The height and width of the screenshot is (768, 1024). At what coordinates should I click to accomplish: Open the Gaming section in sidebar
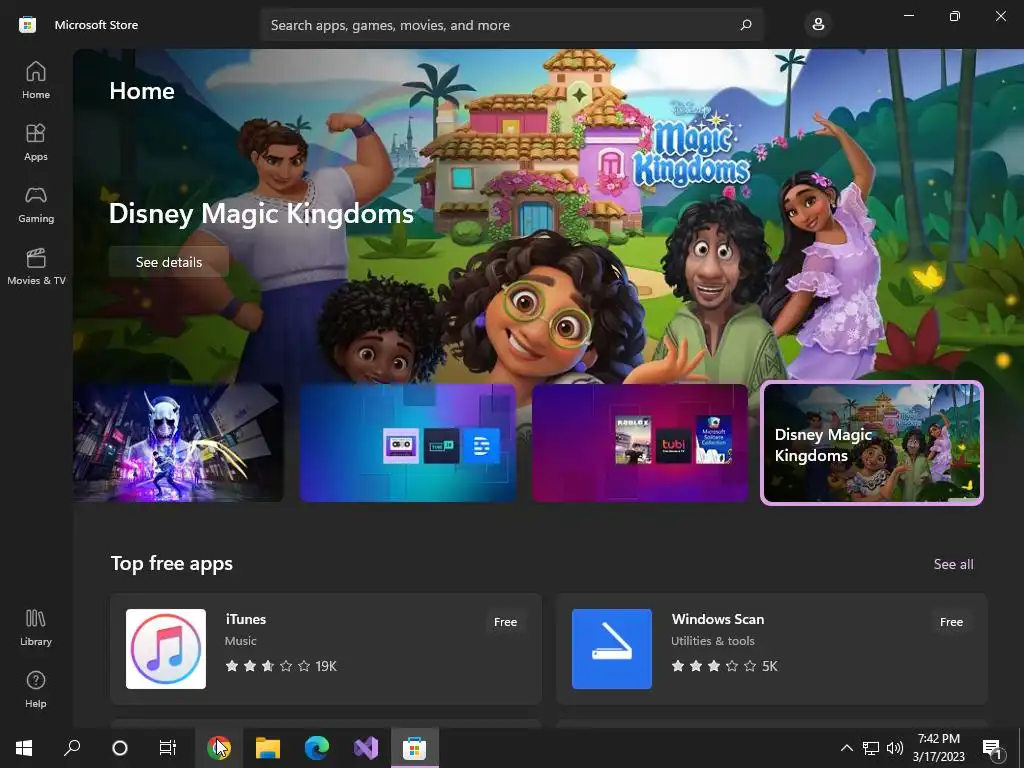click(36, 204)
